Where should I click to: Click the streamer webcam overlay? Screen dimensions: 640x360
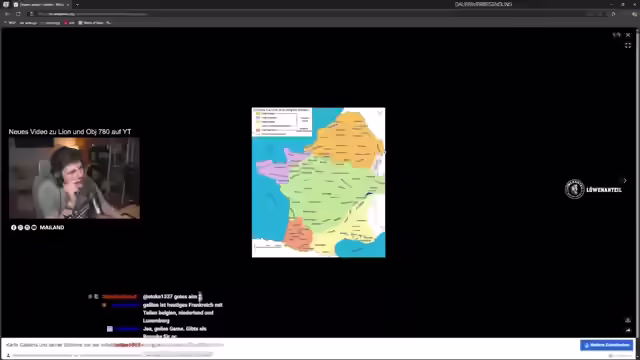pos(74,178)
